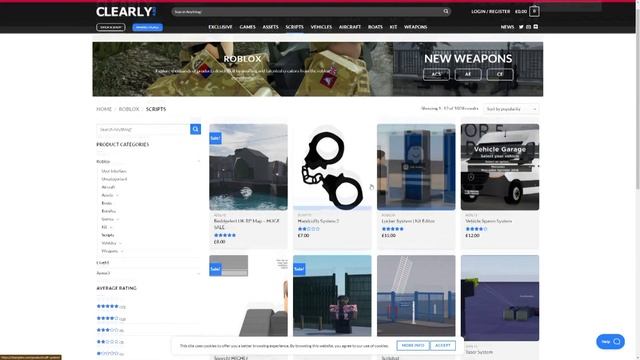Go to ROBLOX in the breadcrumb
This screenshot has height=360, width=640.
tap(129, 109)
